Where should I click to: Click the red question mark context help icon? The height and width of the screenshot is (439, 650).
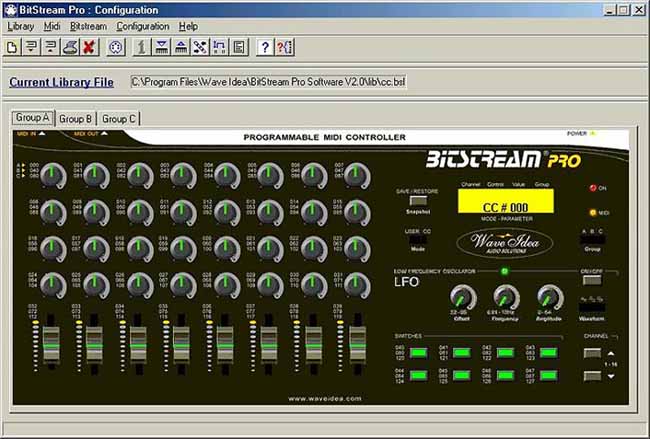(285, 47)
